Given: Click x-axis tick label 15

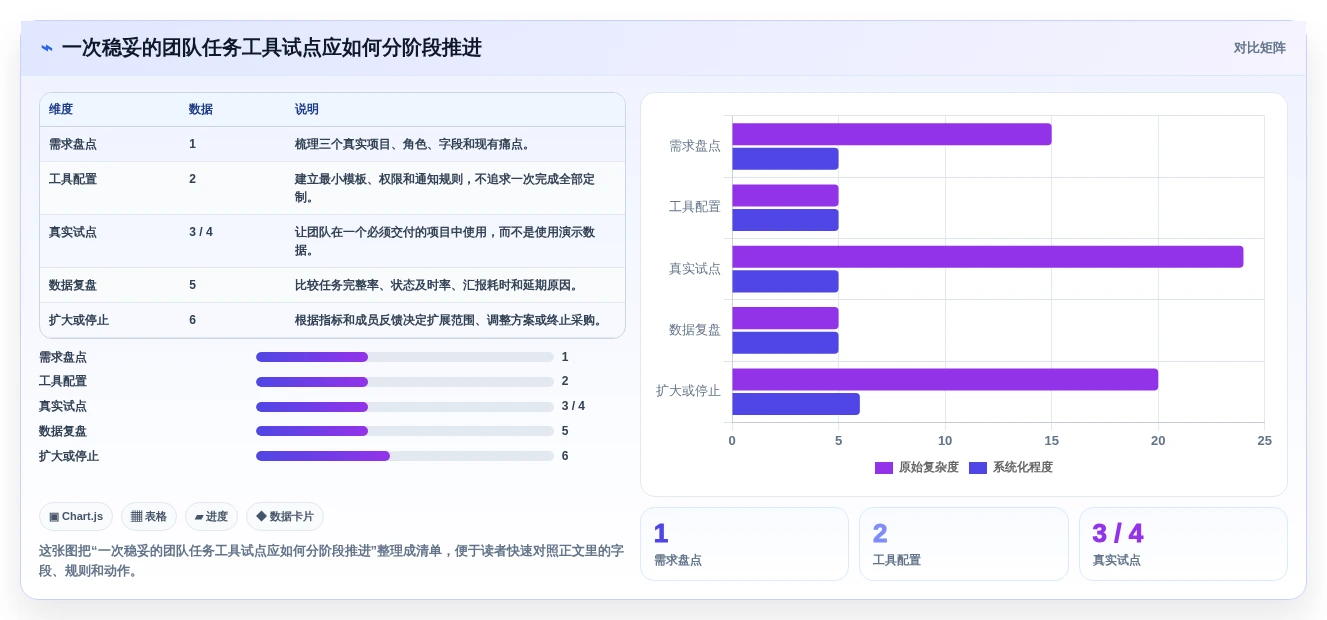Looking at the screenshot, I should [x=1051, y=441].
